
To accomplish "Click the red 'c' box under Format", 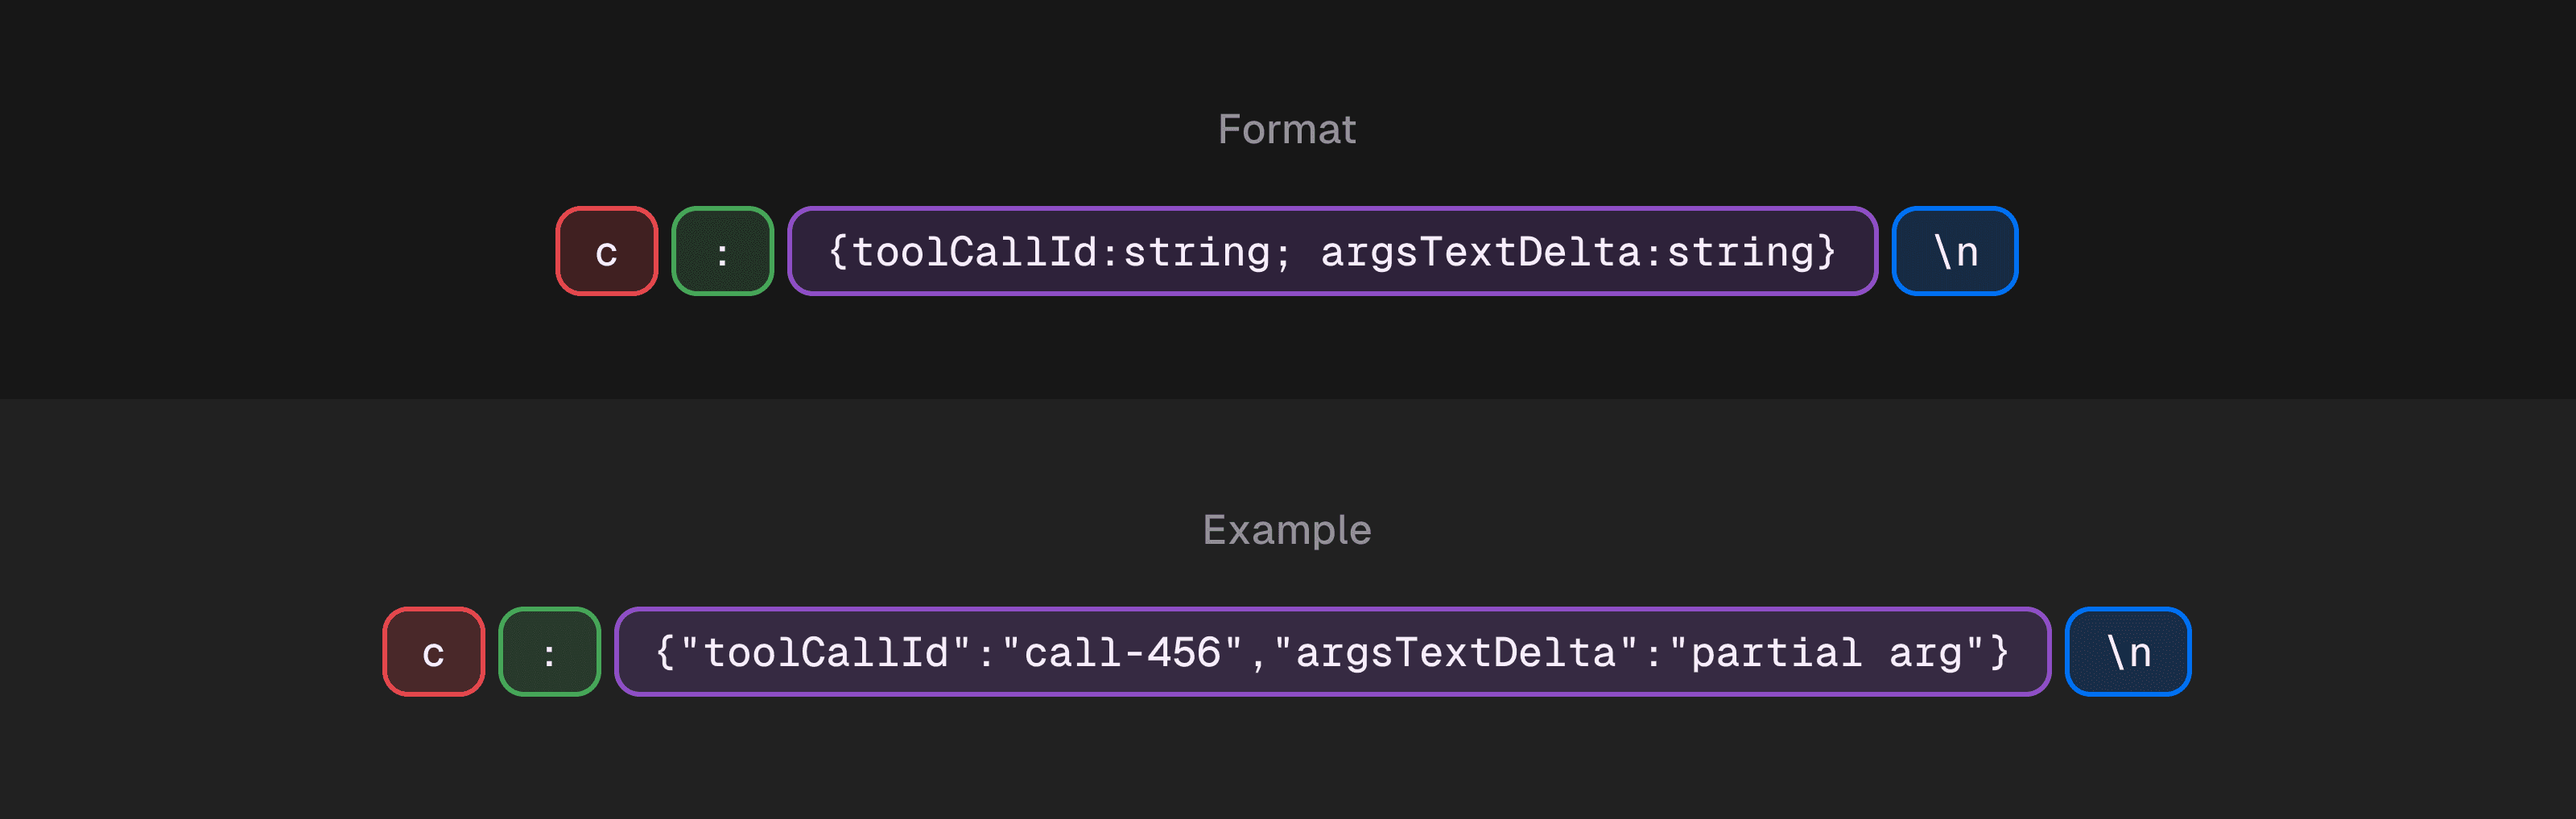I will [x=606, y=251].
